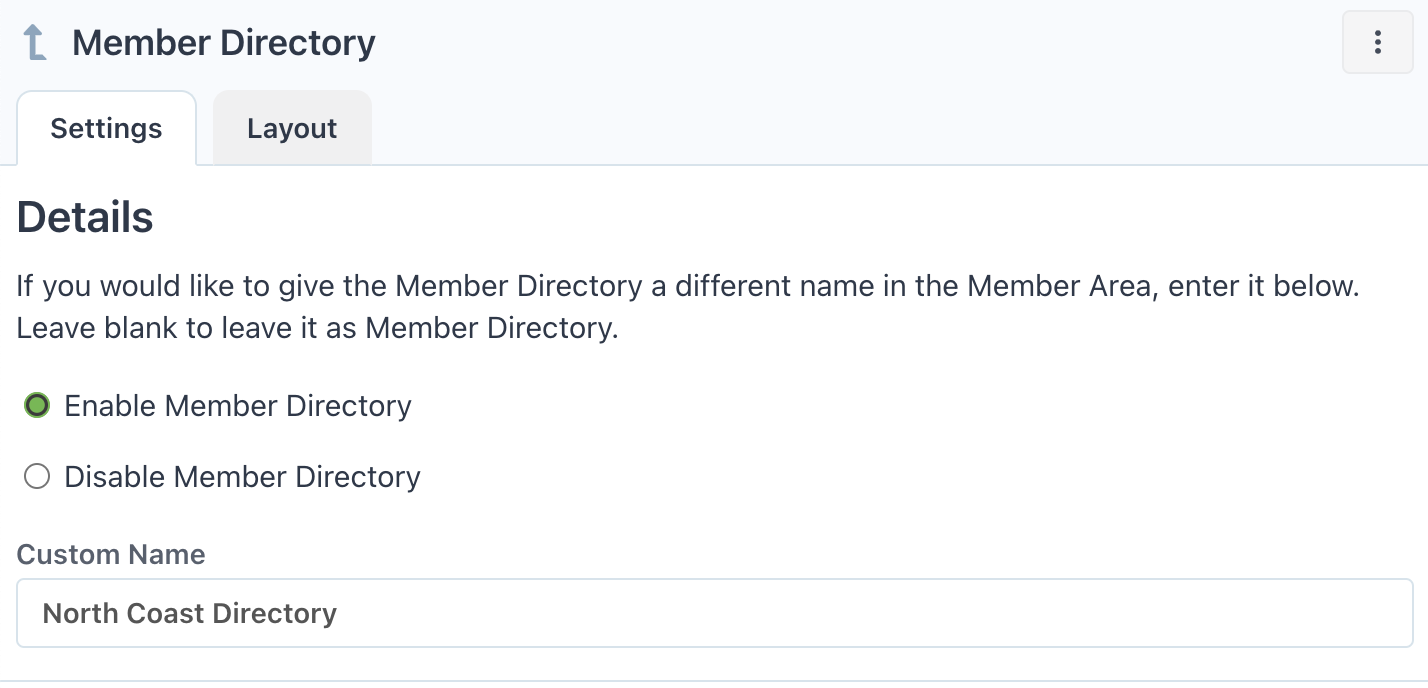Click the Member Directory page title

click(224, 43)
